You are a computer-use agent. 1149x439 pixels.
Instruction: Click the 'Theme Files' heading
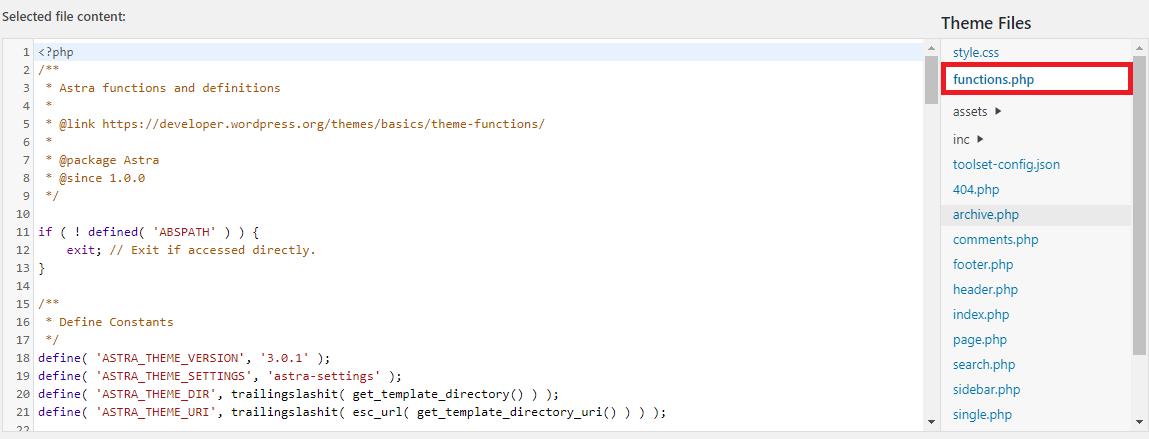click(986, 23)
